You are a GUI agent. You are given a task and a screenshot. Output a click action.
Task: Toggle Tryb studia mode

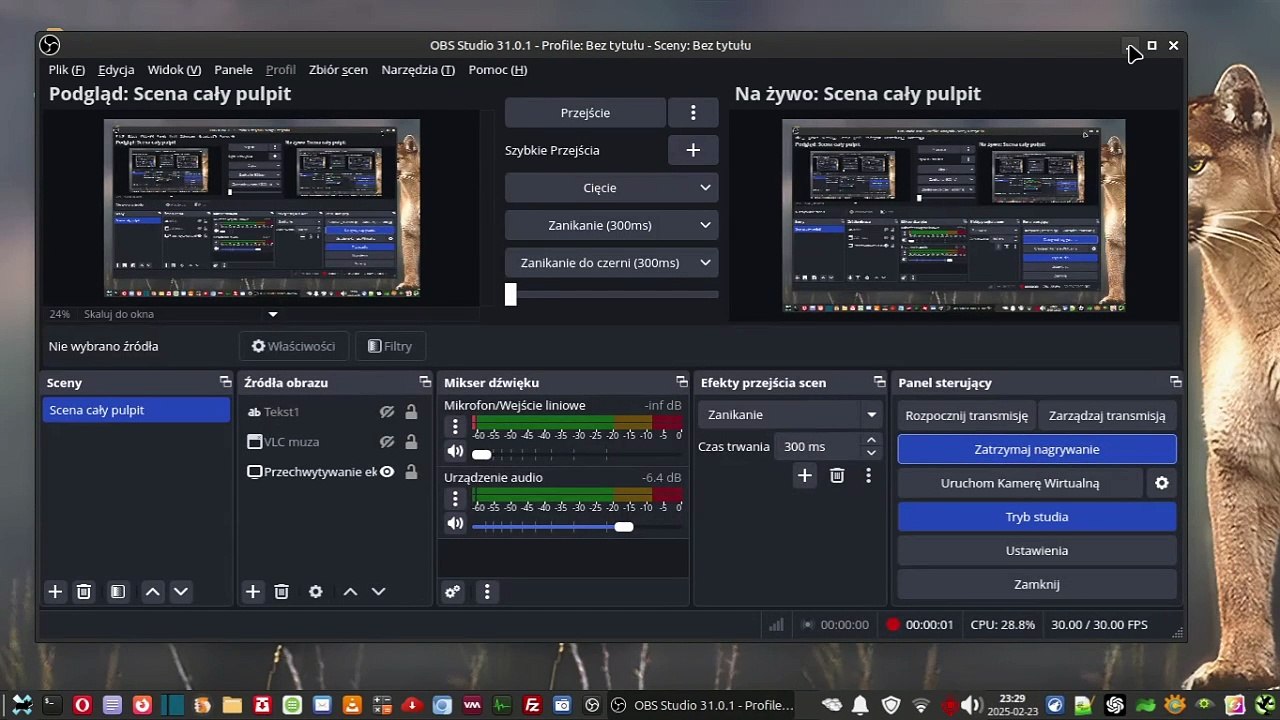pos(1037,517)
